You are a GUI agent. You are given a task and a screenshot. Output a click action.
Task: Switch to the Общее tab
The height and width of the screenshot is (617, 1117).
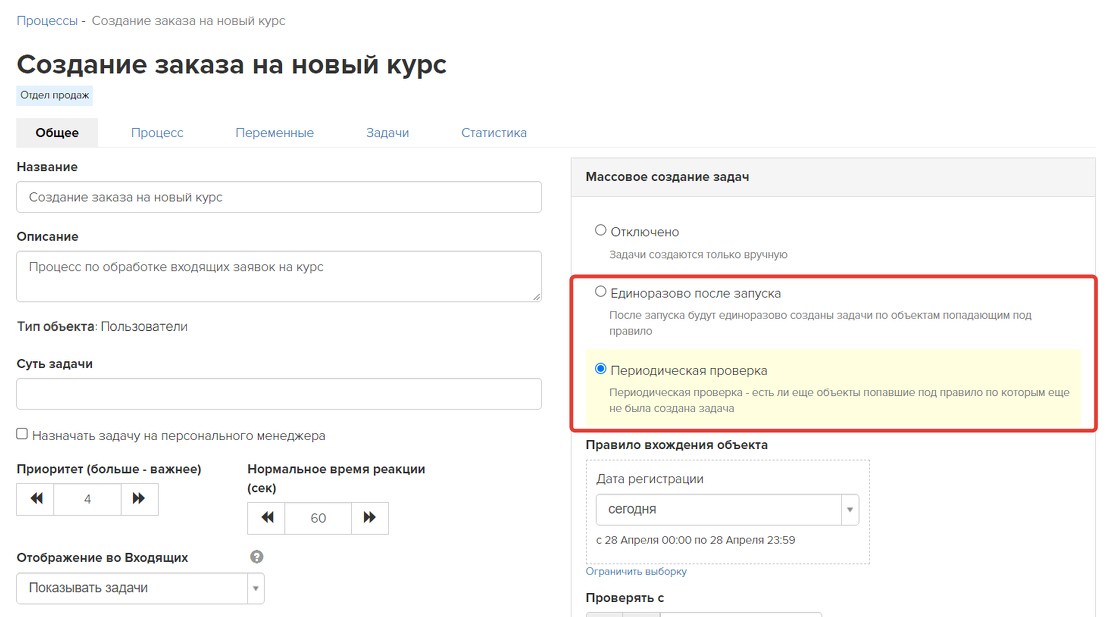click(x=57, y=133)
